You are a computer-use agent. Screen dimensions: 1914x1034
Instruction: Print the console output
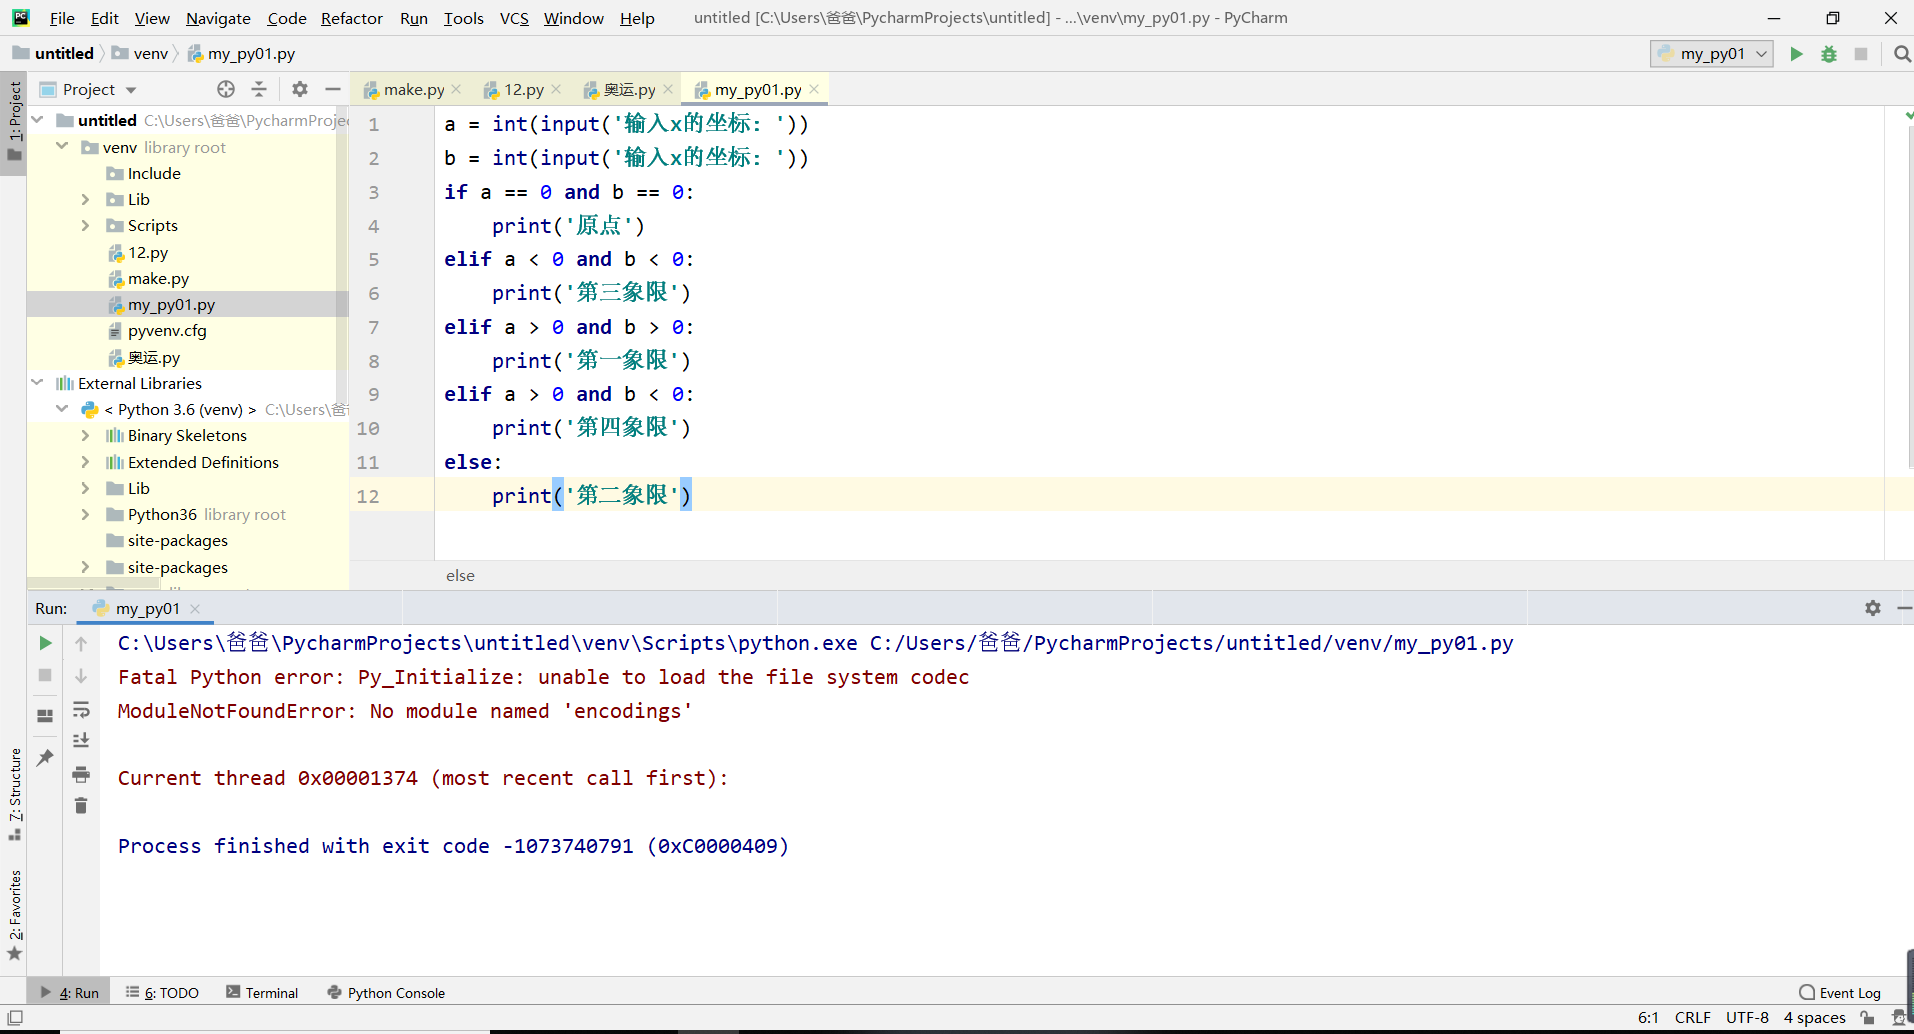(81, 774)
